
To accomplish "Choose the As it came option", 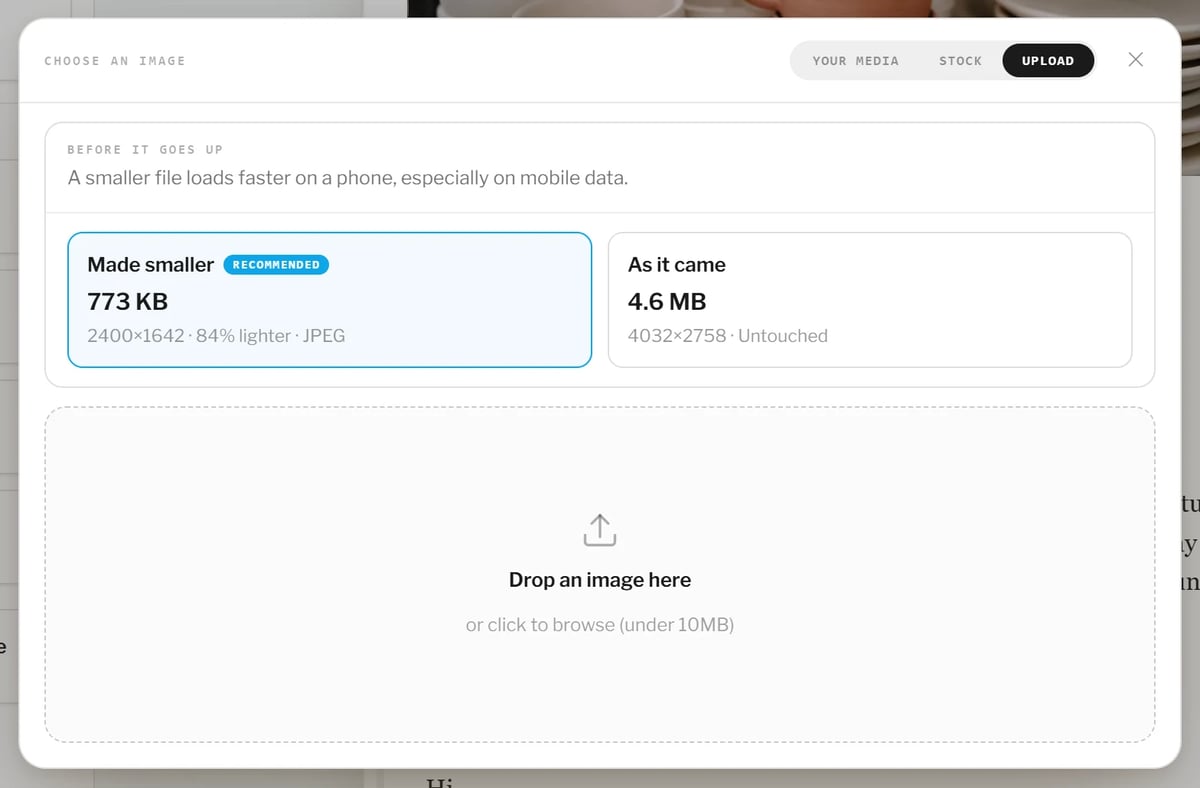I will (870, 300).
